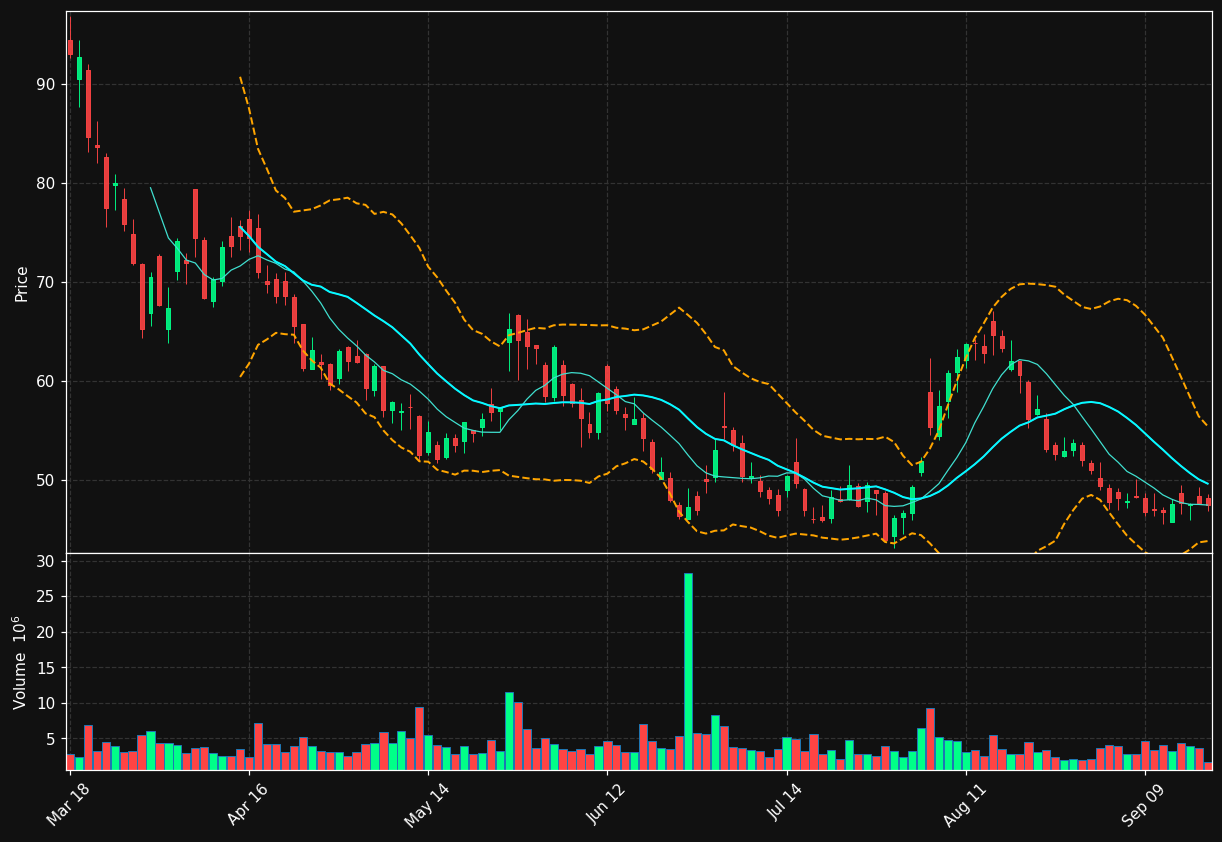Click the Mar 18 date label

(x=69, y=803)
